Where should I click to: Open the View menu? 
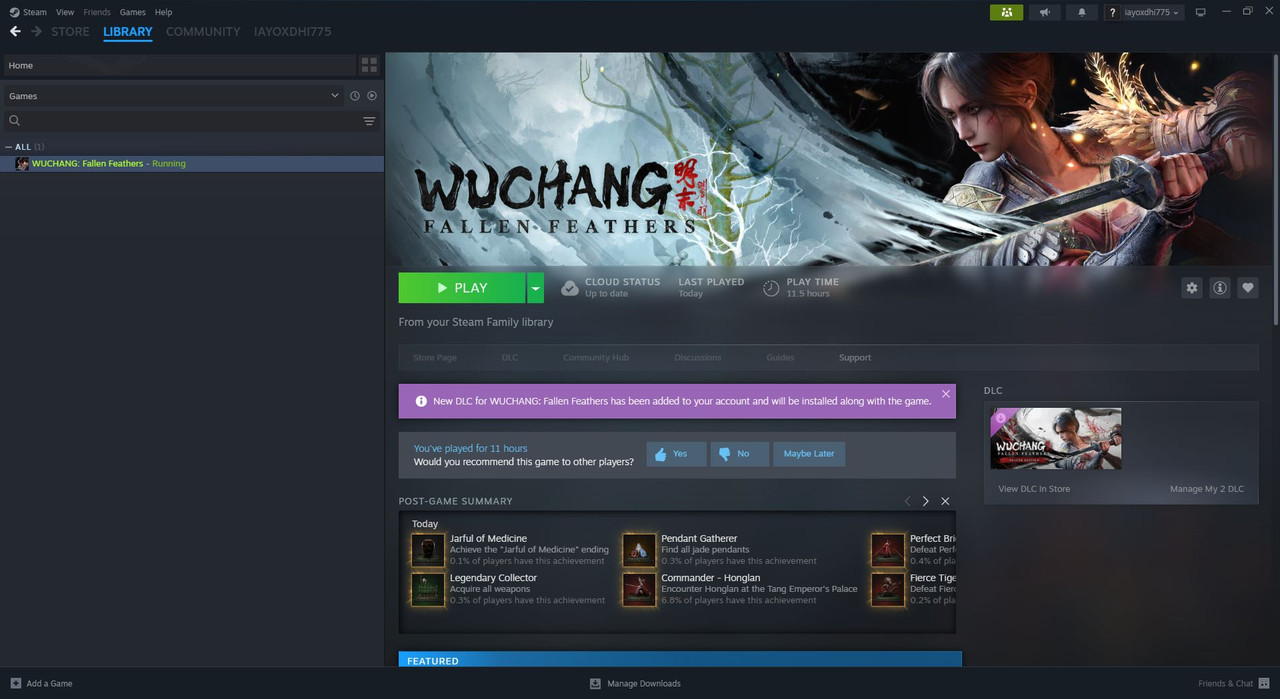pos(65,12)
